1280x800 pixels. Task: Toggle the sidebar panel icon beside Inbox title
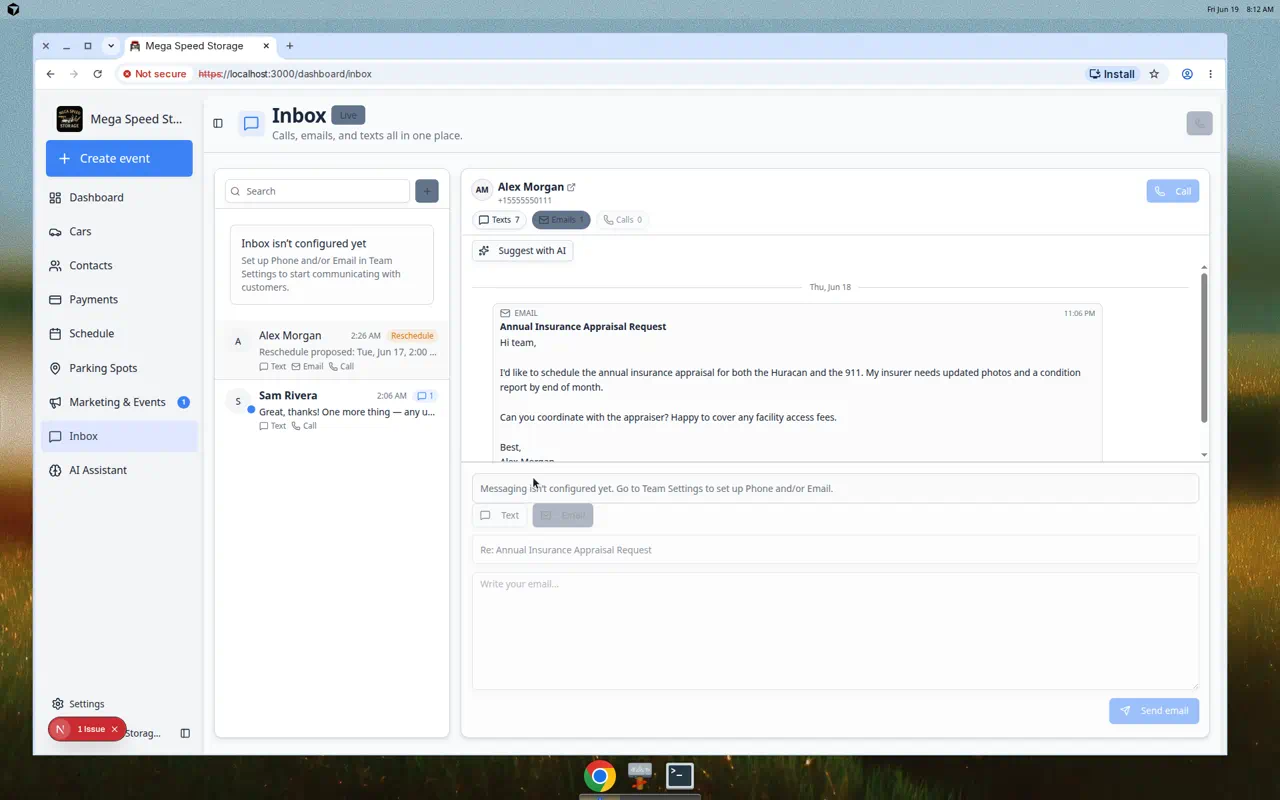(218, 123)
